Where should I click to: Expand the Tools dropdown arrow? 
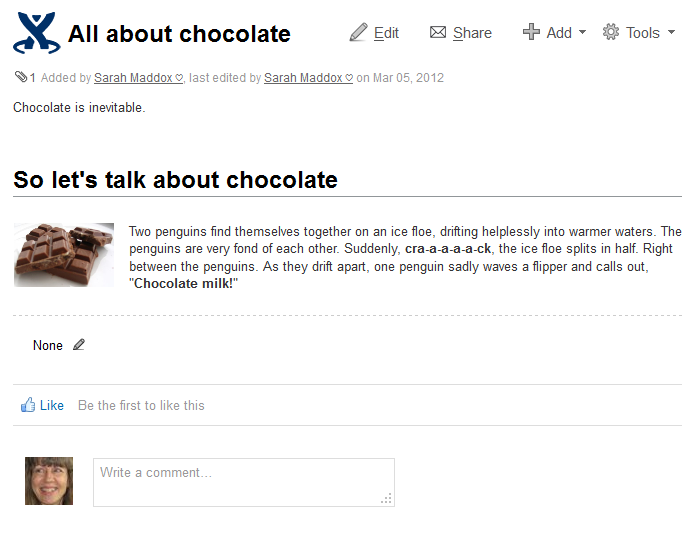coord(671,32)
